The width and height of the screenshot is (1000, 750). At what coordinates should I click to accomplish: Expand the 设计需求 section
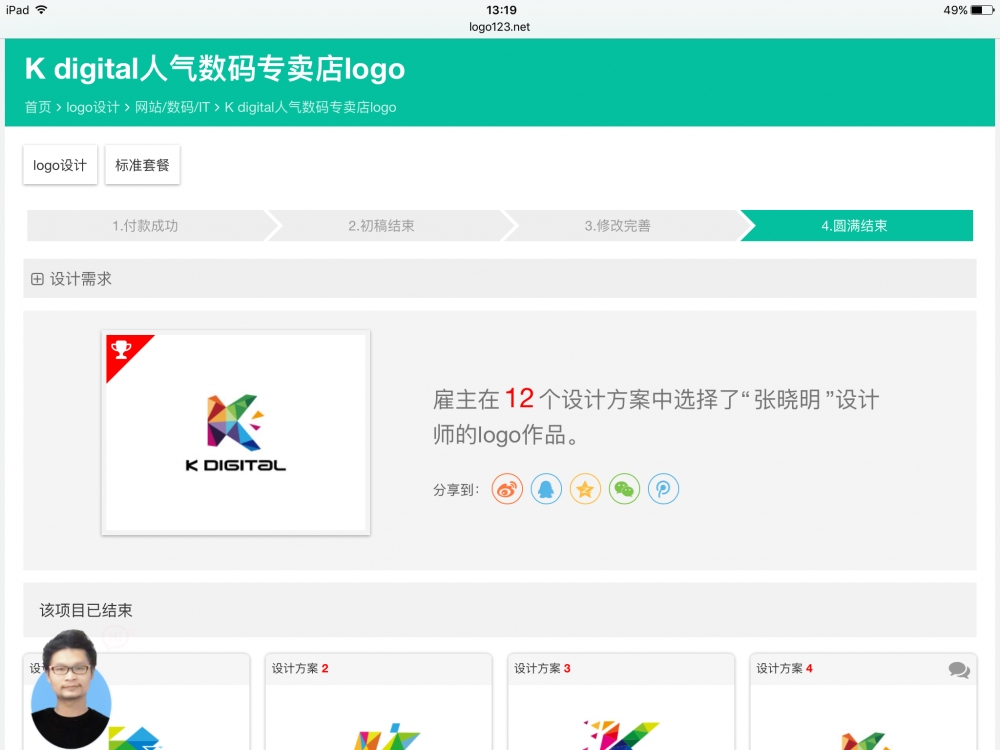tap(81, 279)
